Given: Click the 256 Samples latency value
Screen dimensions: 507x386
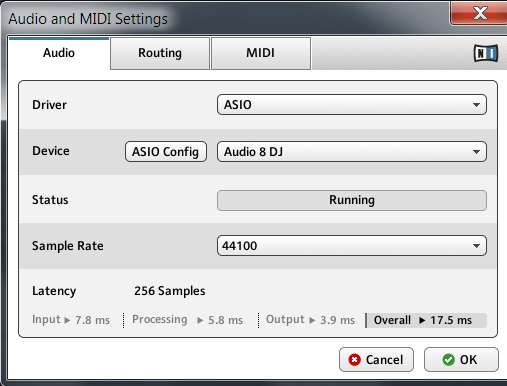Looking at the screenshot, I should tap(170, 291).
